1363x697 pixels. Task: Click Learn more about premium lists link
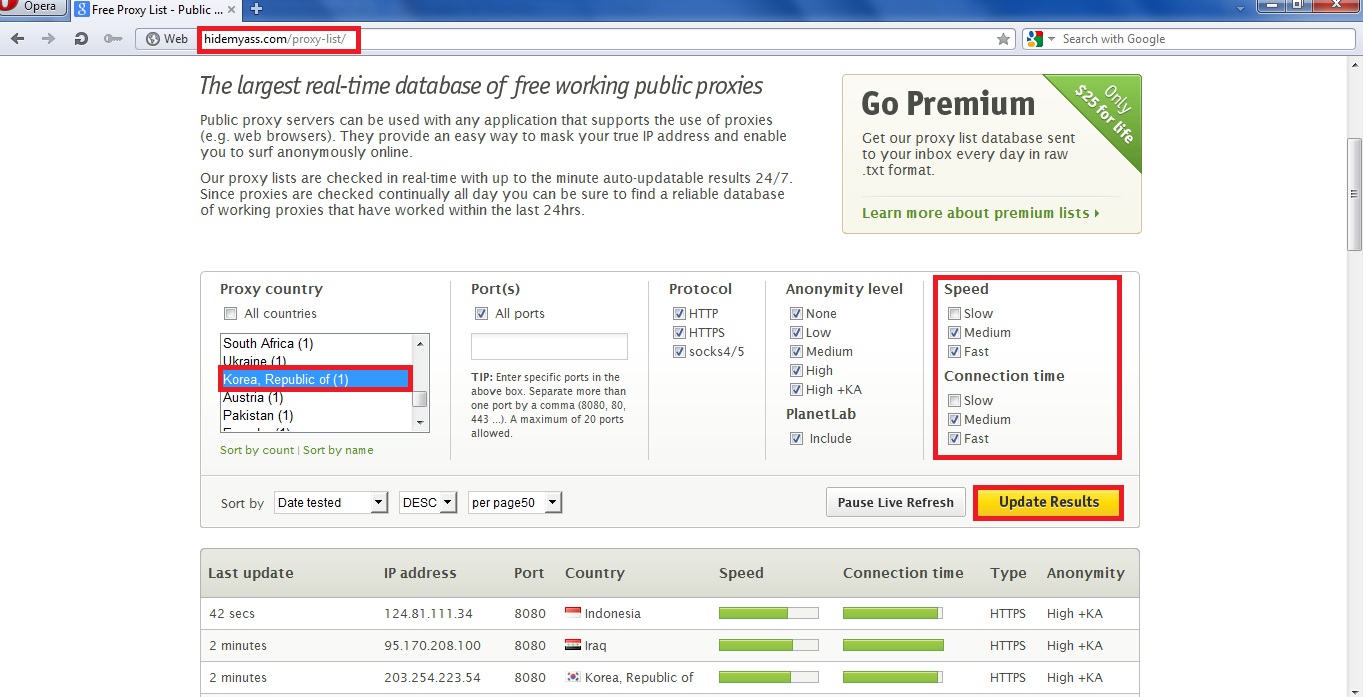pyautogui.click(x=980, y=213)
